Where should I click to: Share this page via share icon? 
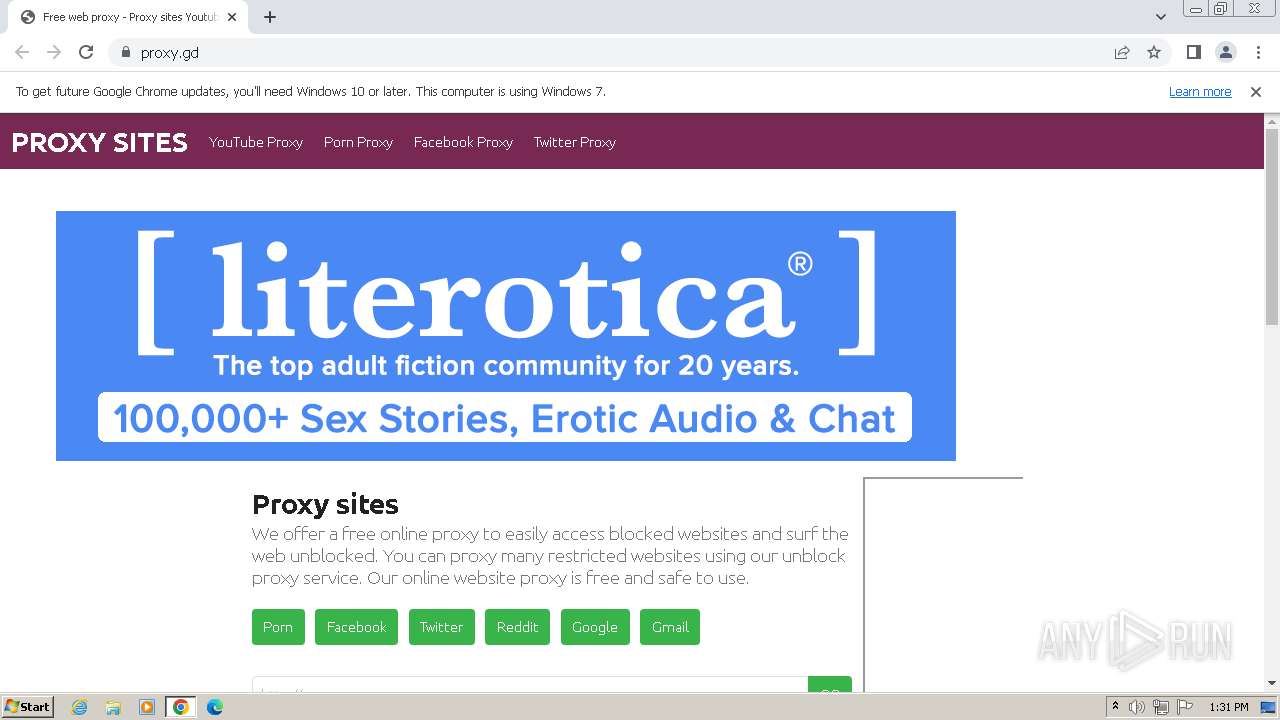[1122, 52]
